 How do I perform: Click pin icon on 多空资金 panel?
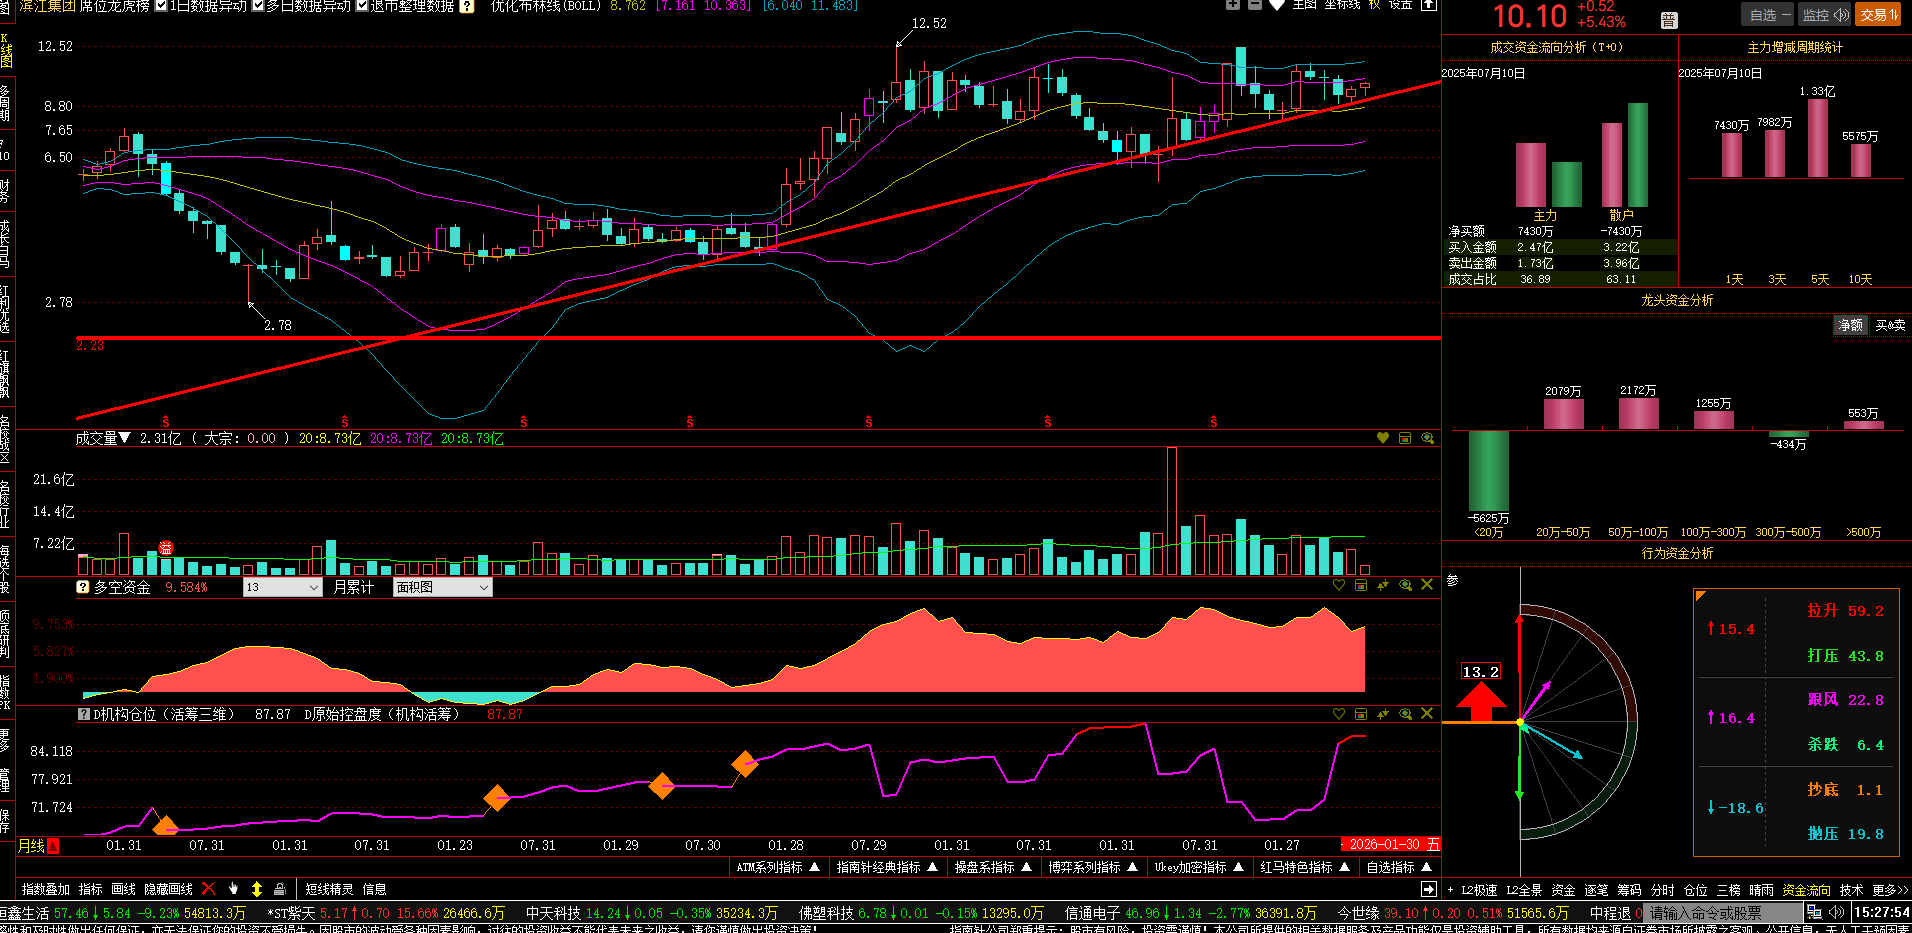[1383, 585]
